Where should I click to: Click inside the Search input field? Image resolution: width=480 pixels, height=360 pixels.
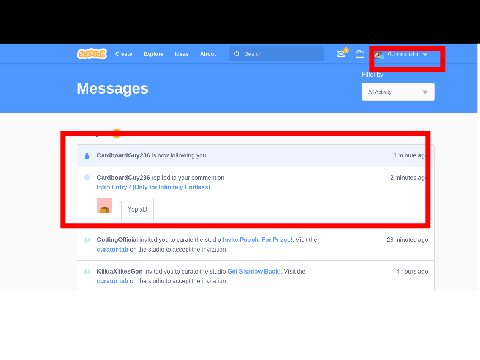tap(276, 54)
